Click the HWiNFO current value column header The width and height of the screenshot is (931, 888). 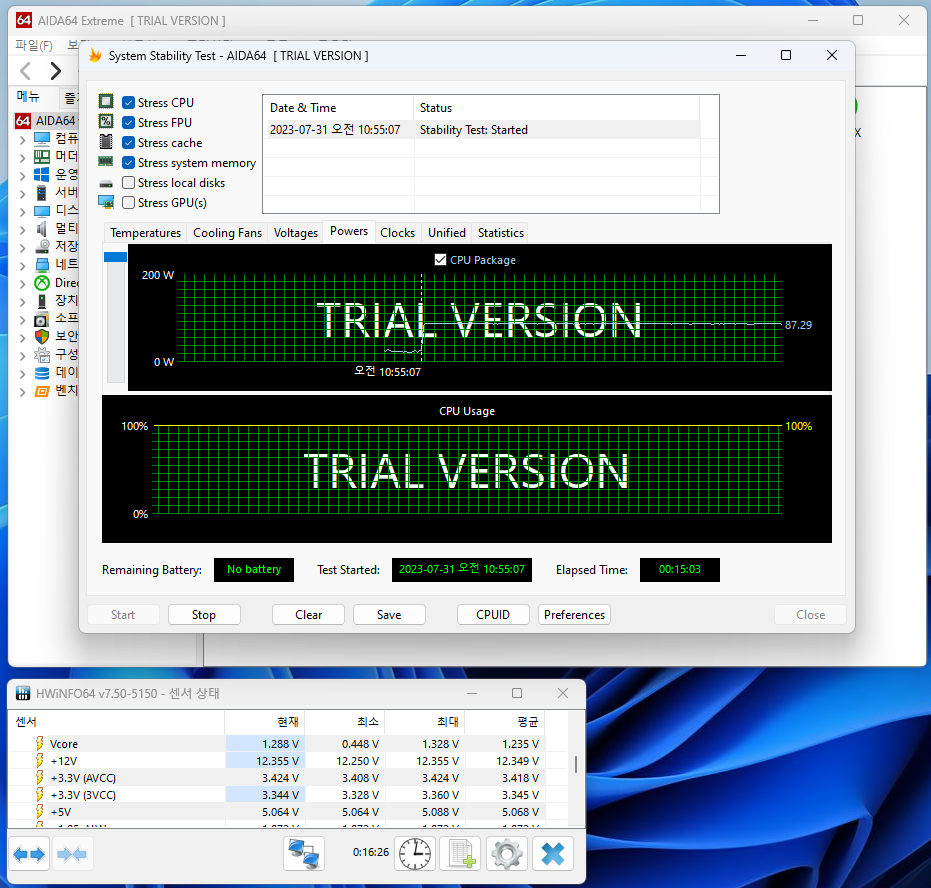click(x=265, y=722)
